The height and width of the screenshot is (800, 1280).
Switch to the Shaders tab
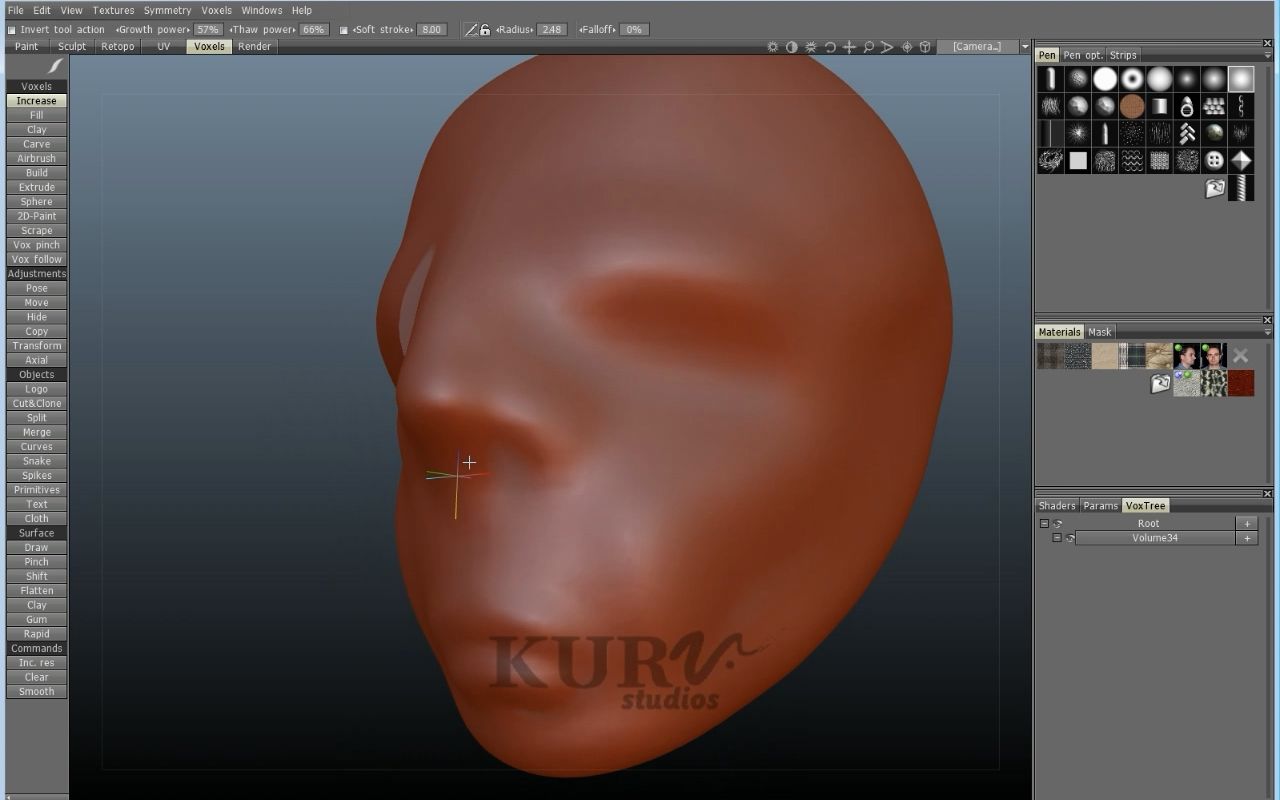point(1057,506)
